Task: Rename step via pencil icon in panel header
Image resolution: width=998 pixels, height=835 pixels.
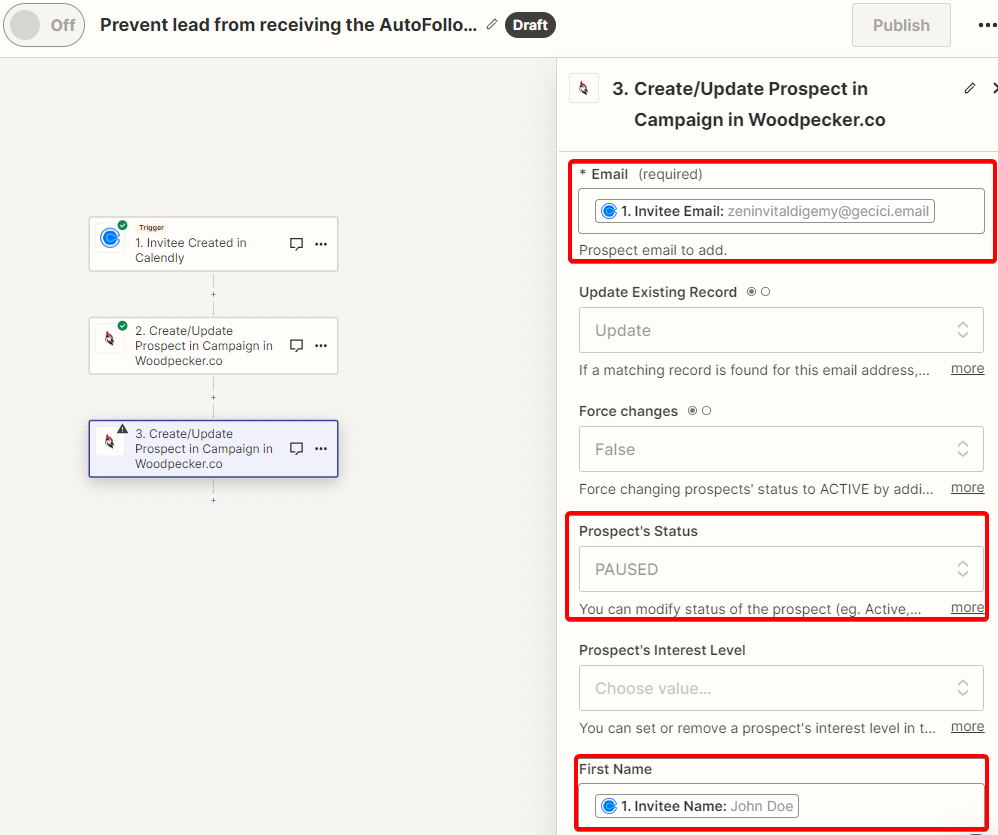Action: 969,88
